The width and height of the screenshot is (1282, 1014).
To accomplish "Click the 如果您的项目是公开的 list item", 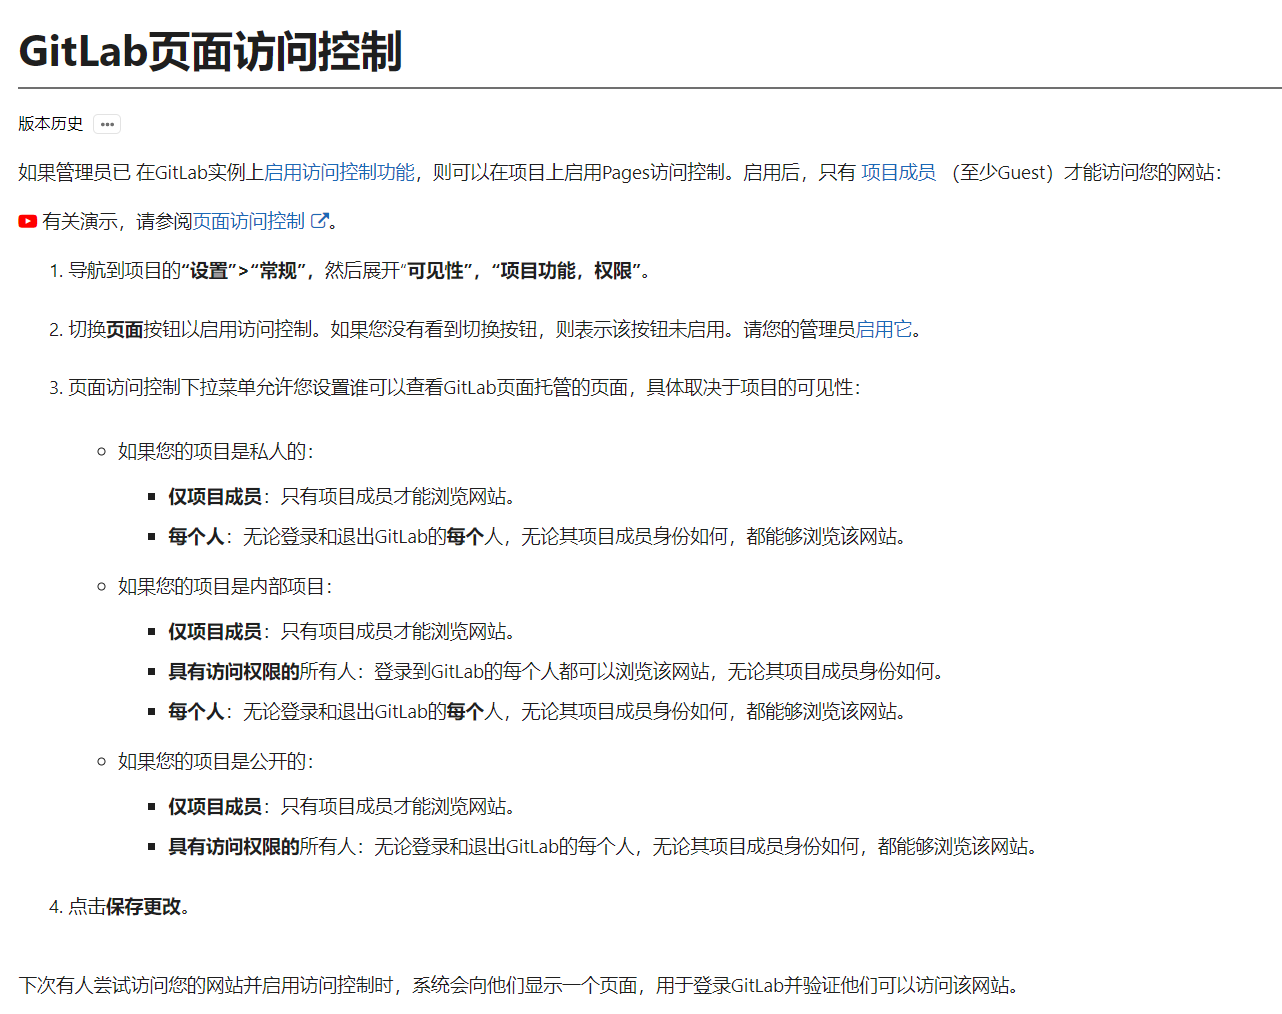I will point(215,761).
